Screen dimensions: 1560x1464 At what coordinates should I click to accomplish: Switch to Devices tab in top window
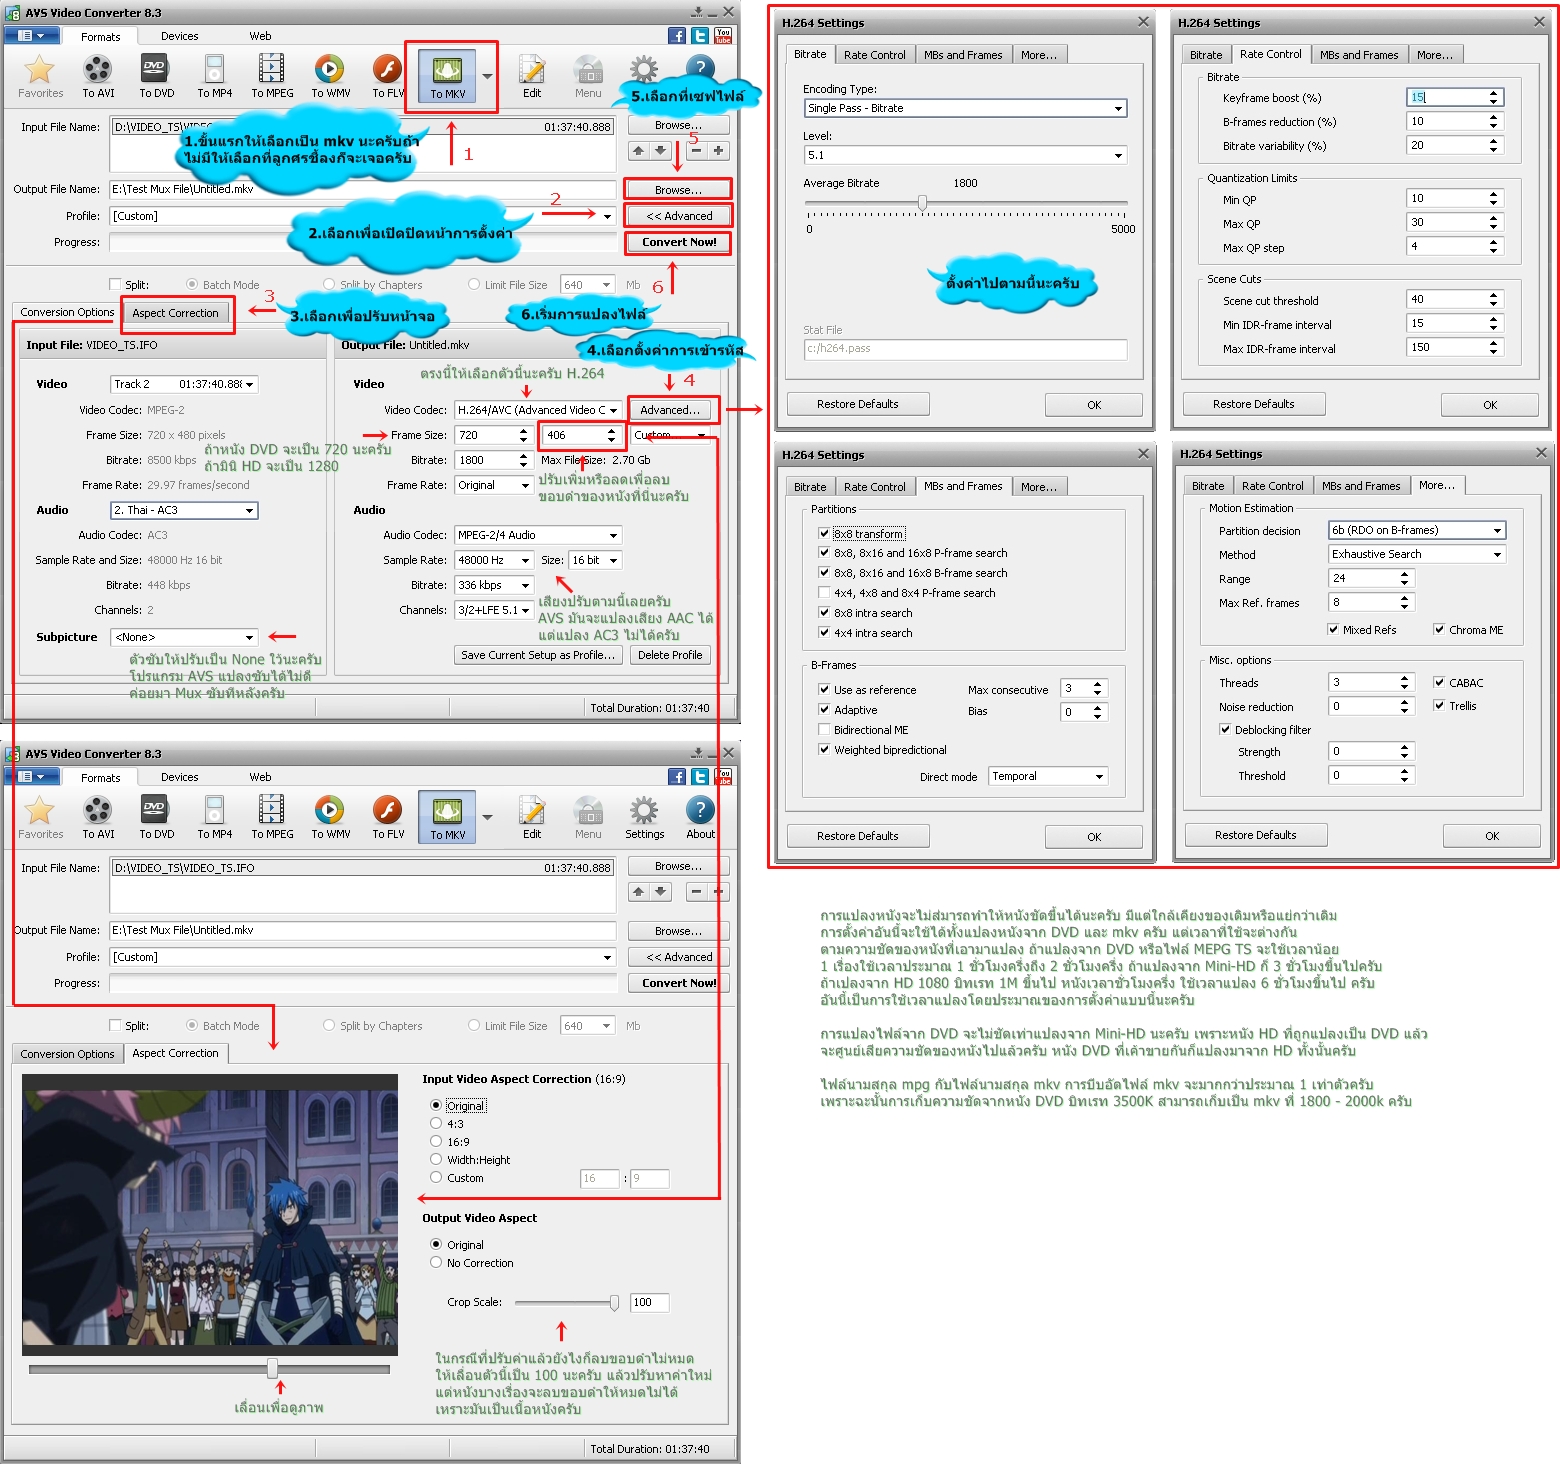[x=179, y=36]
